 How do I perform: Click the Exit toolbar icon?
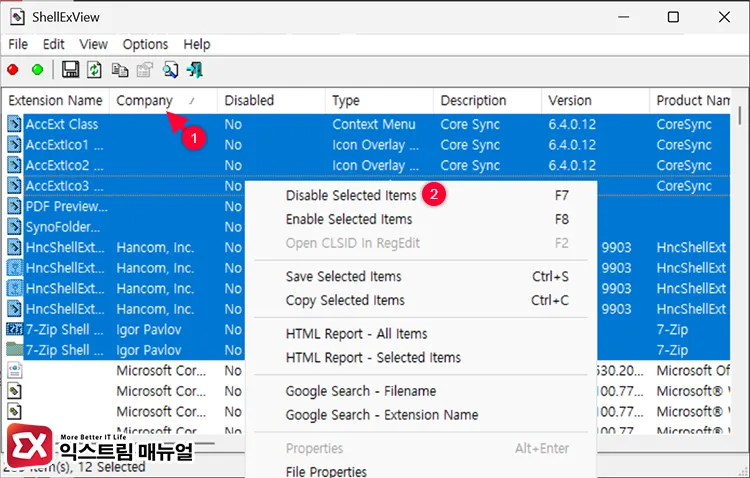pos(195,70)
